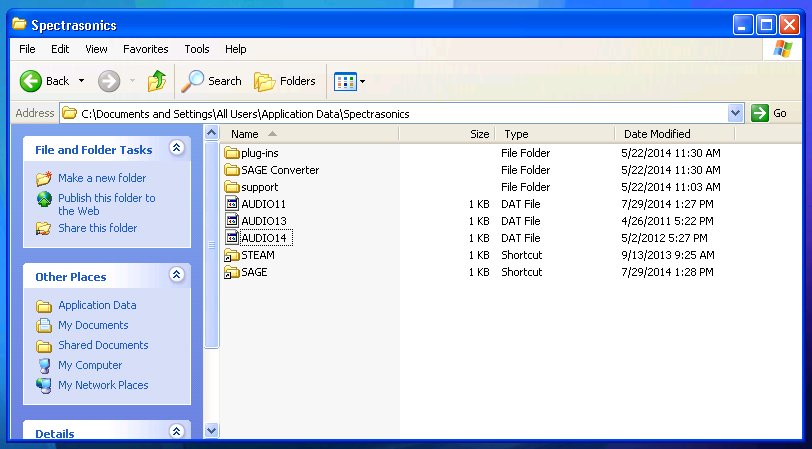Viewport: 812px width, 449px height.
Task: Click the 7/29/2014 1:27 PM date cell
Action: [668, 204]
